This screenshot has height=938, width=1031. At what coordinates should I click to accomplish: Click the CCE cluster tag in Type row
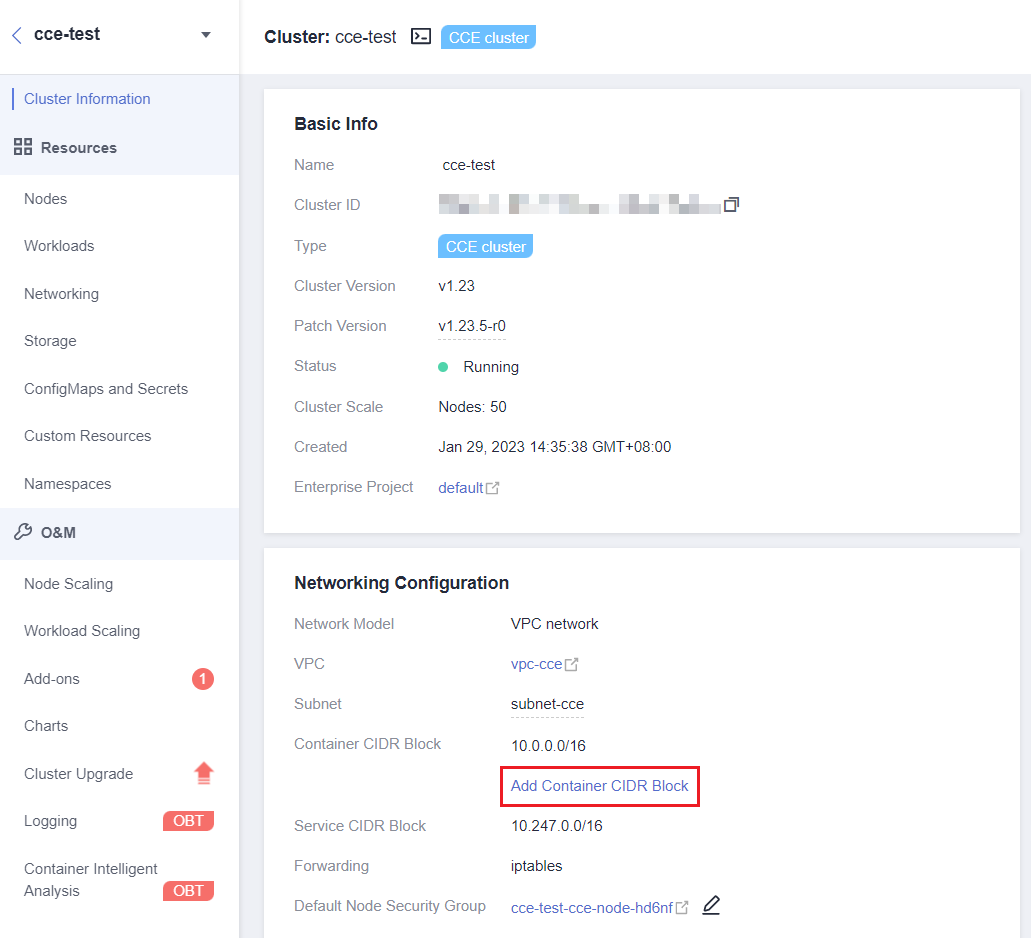pos(485,246)
